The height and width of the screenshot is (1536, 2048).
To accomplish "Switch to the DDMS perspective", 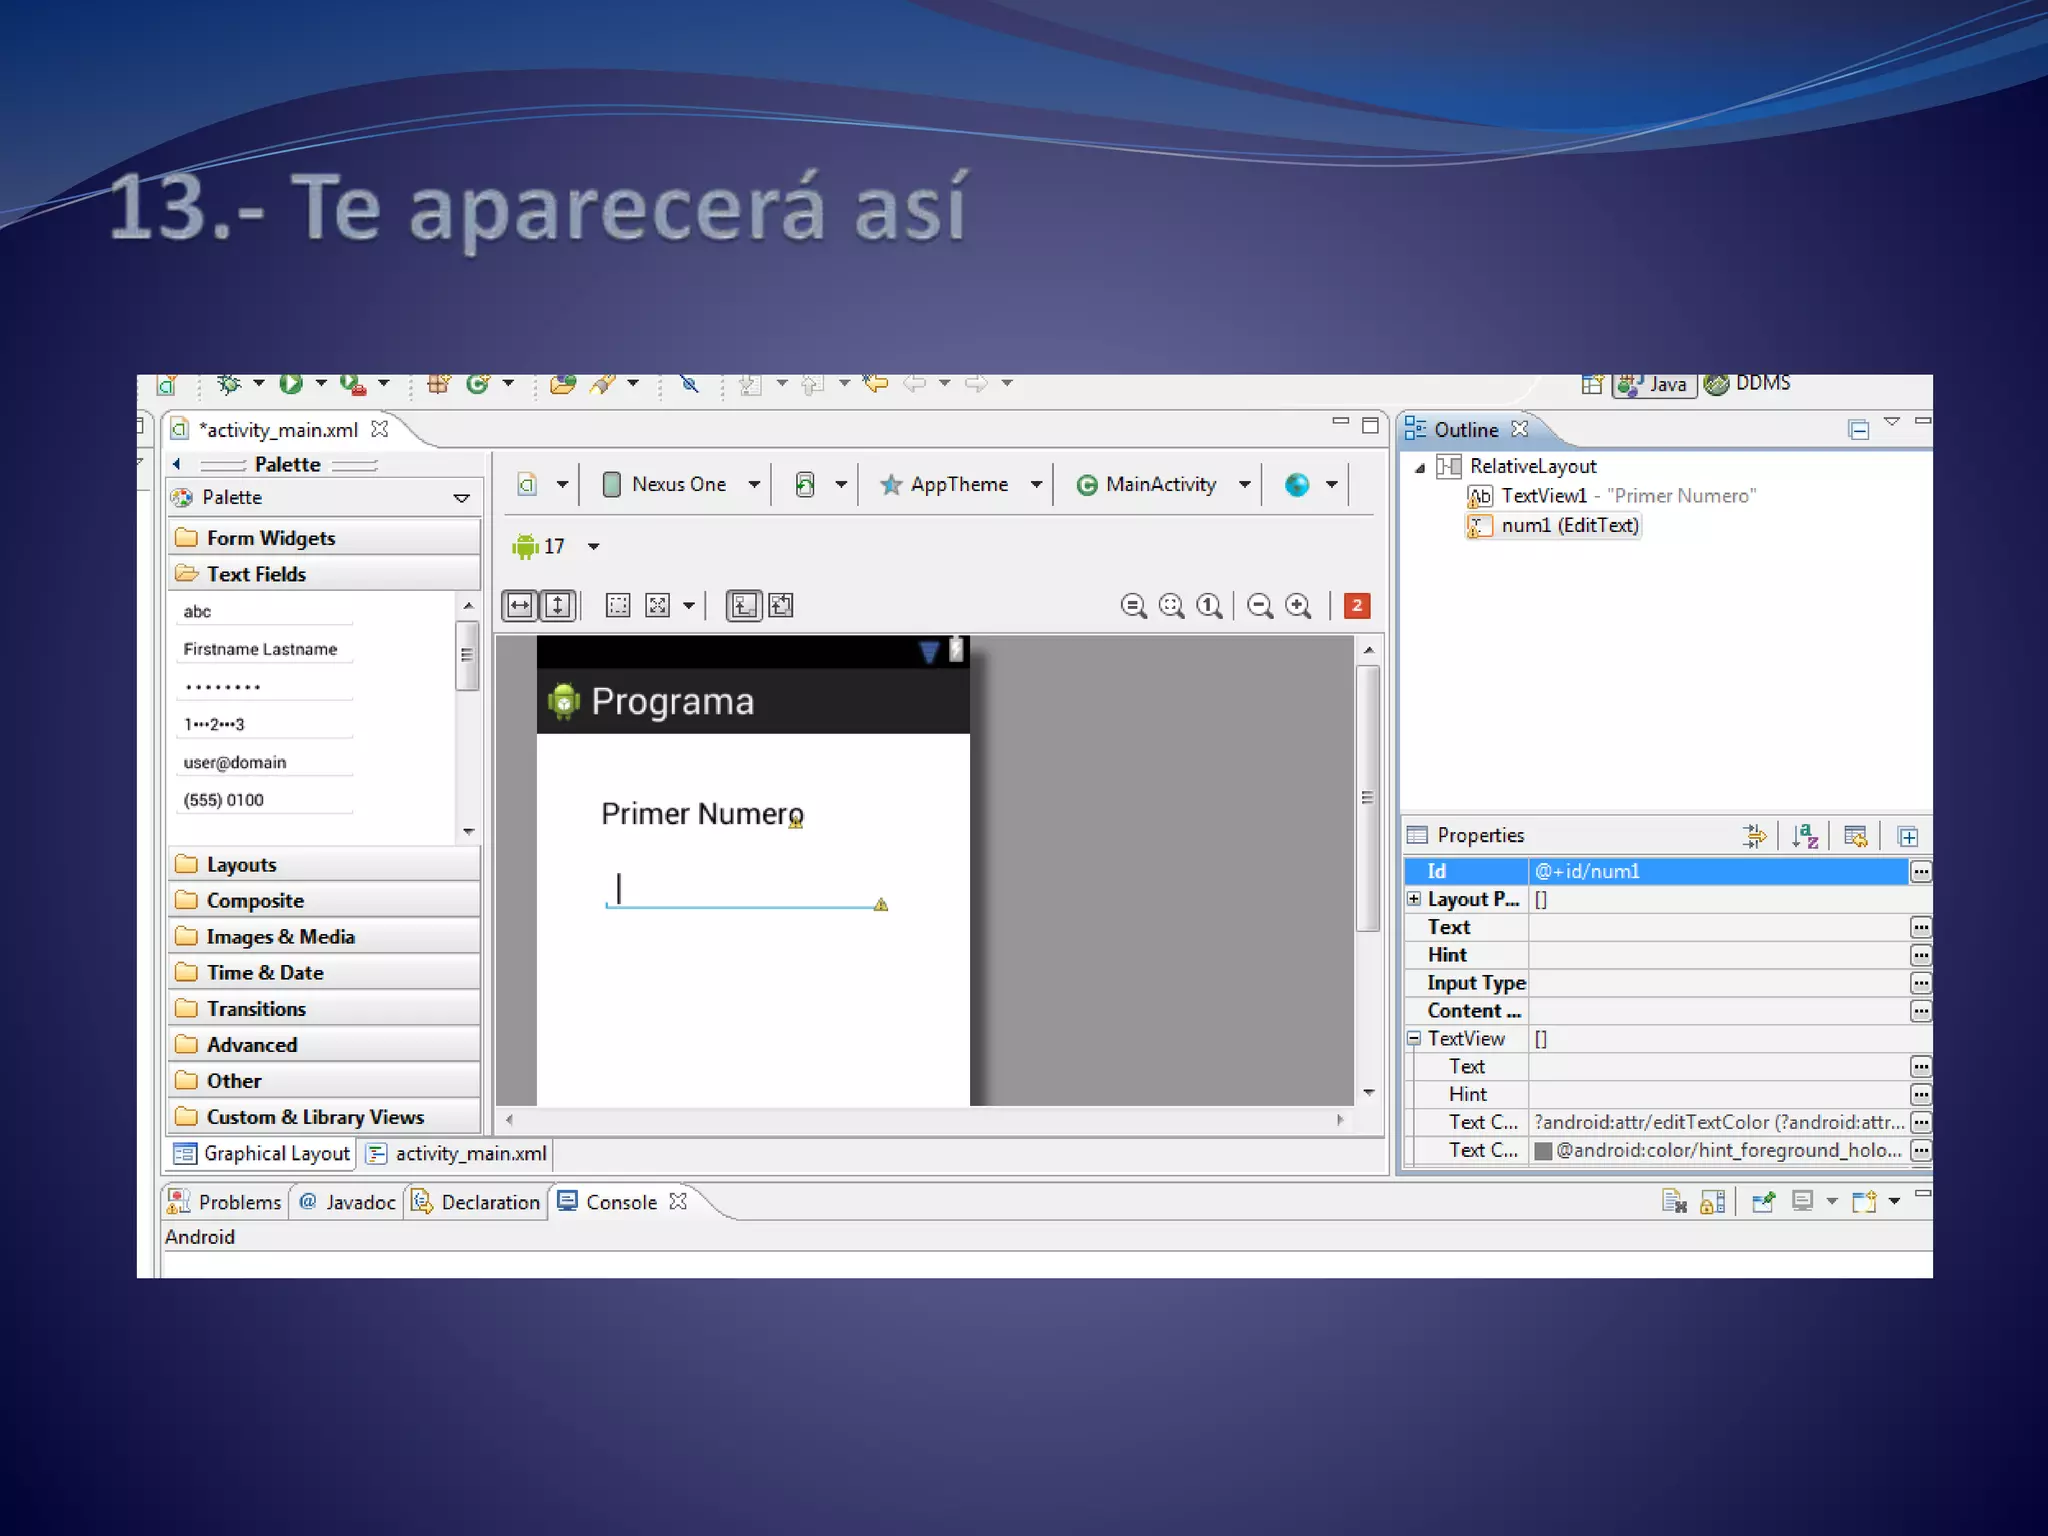I will click(x=1748, y=384).
